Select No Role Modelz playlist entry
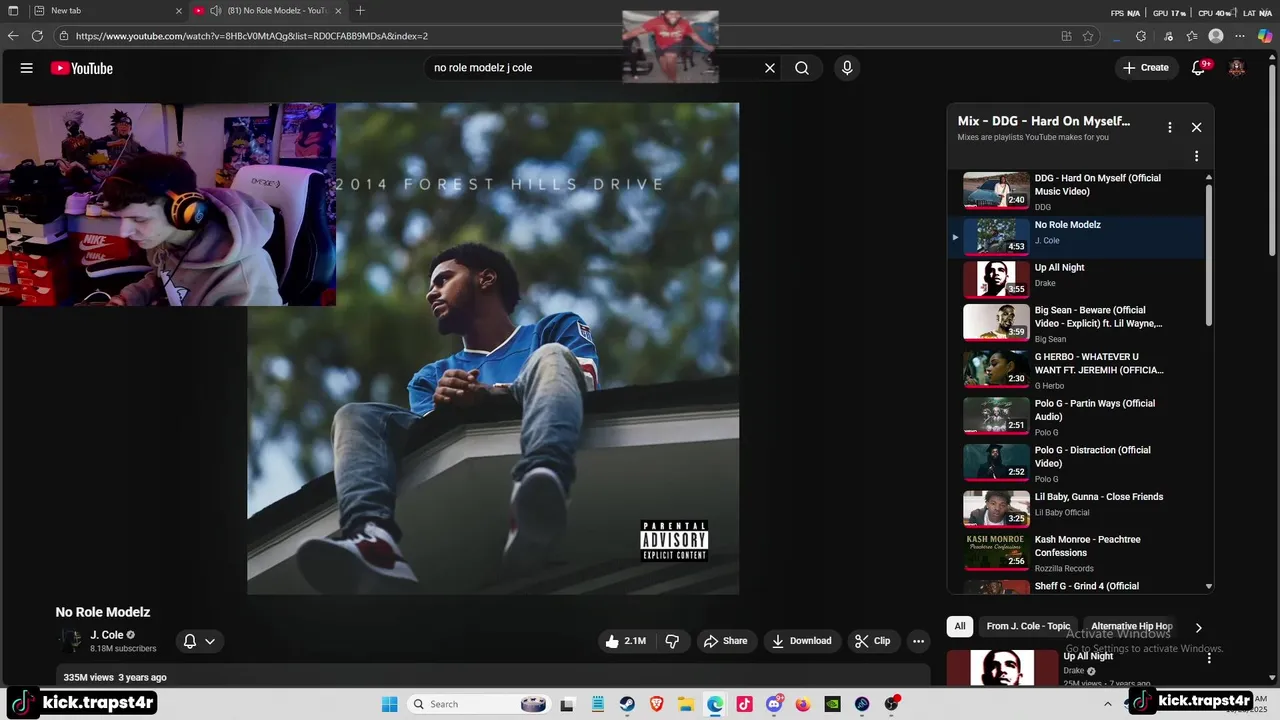 [x=1075, y=237]
